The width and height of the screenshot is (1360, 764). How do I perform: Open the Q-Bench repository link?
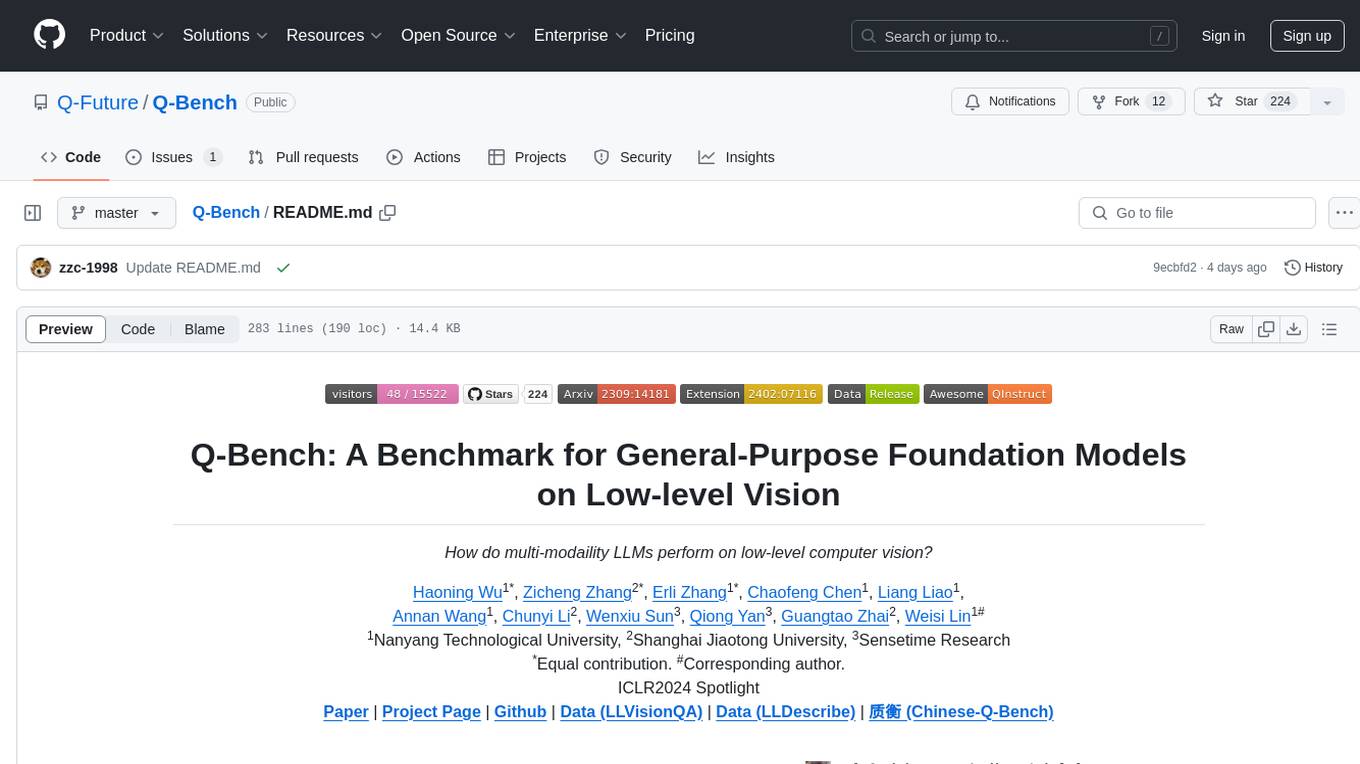coord(194,102)
